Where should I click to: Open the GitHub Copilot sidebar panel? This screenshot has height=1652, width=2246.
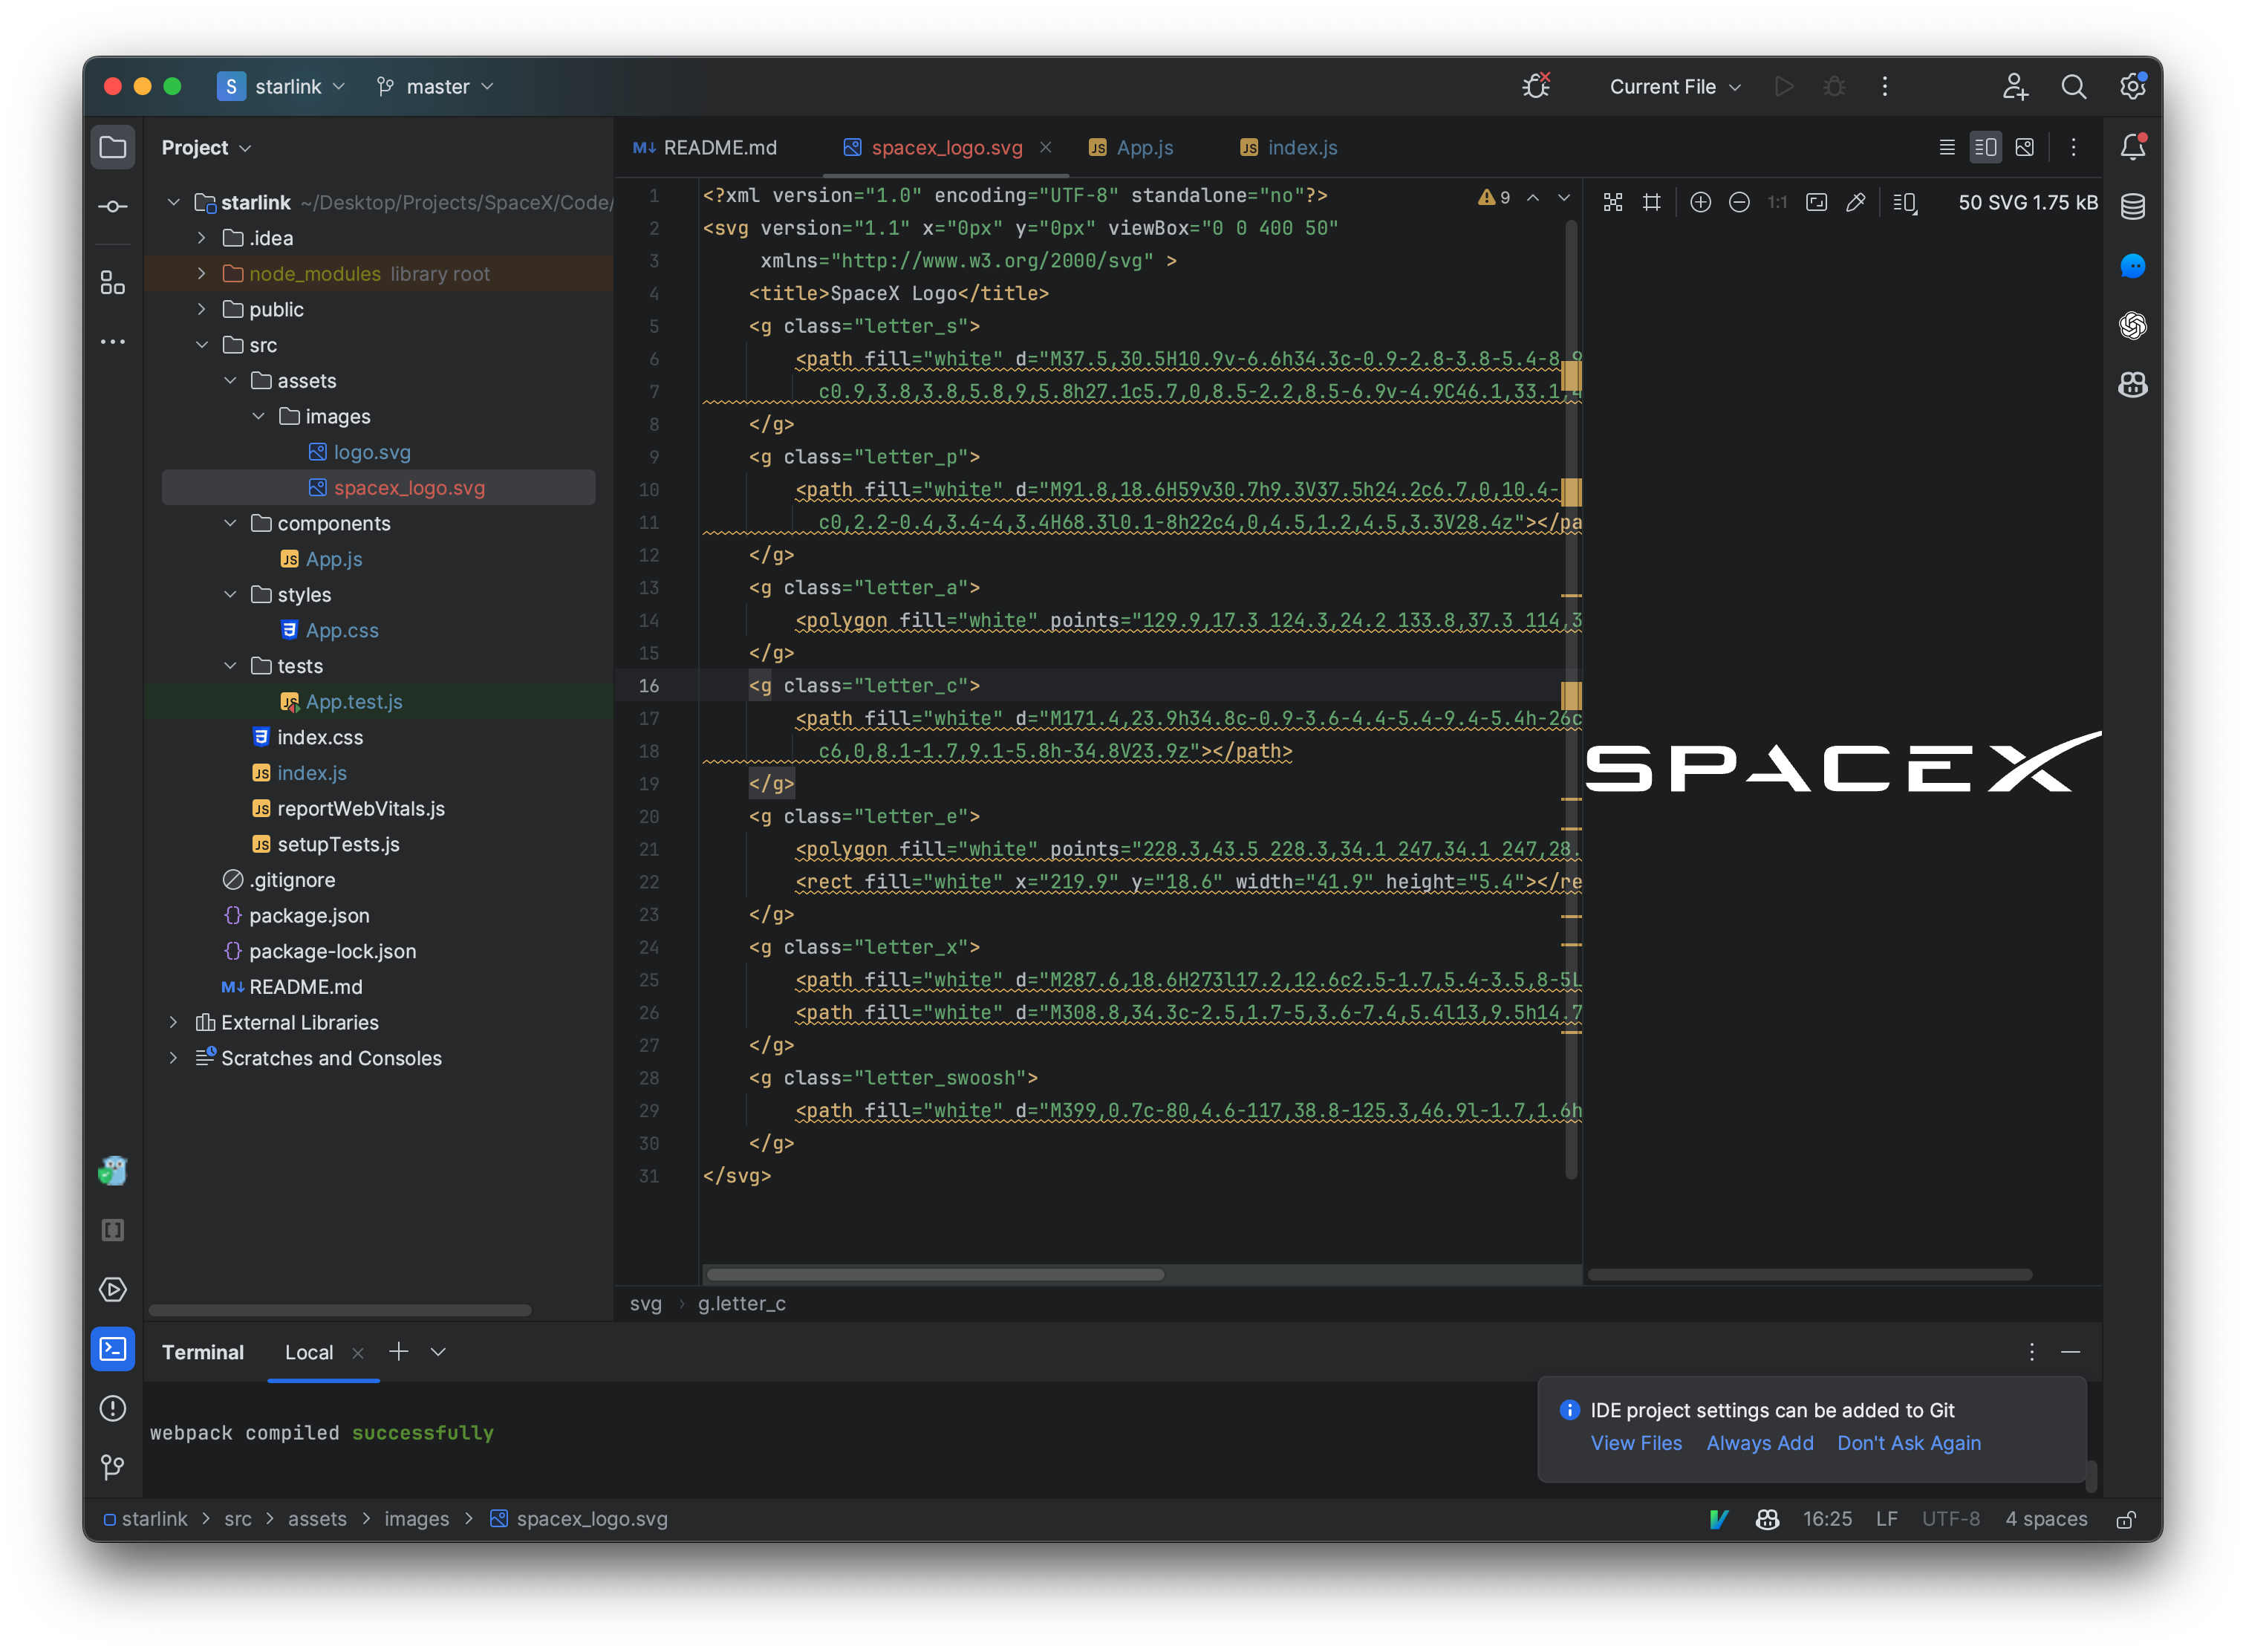coord(2132,385)
